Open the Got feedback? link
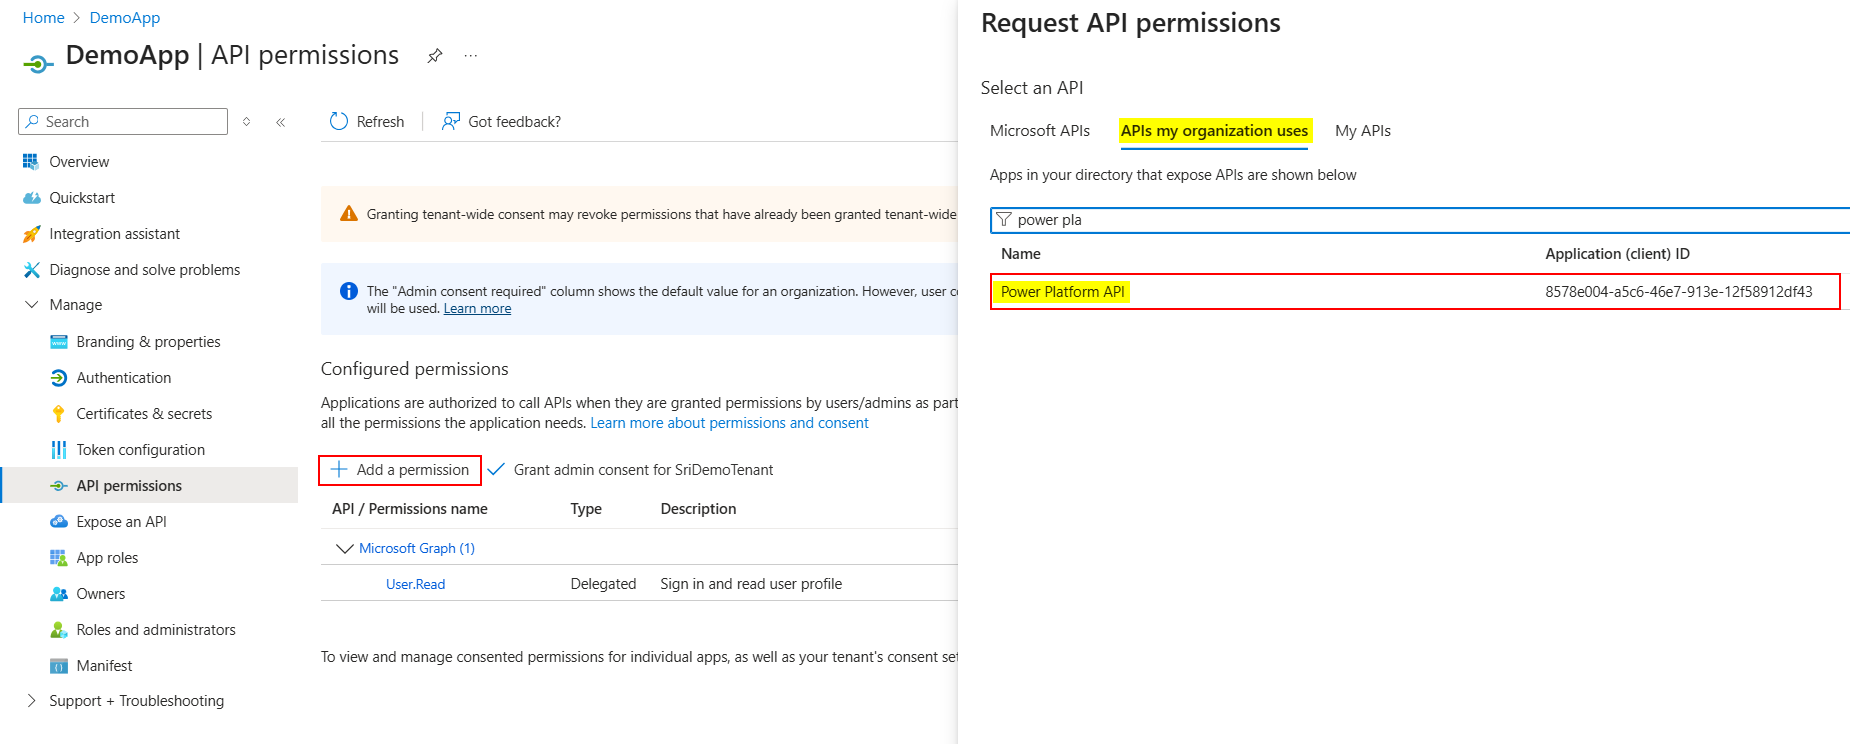Screen dimensions: 1850x744 click(514, 122)
